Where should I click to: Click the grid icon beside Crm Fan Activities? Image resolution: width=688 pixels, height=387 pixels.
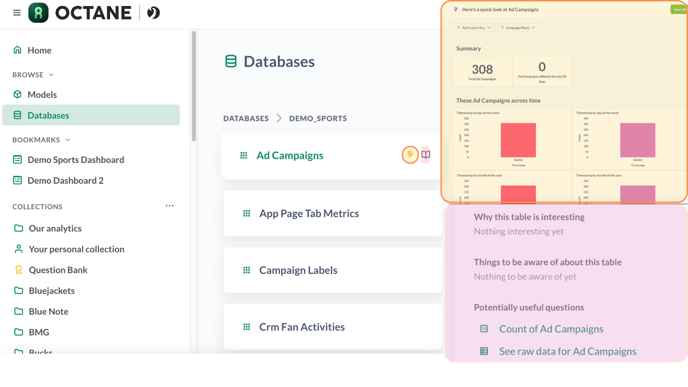[247, 327]
